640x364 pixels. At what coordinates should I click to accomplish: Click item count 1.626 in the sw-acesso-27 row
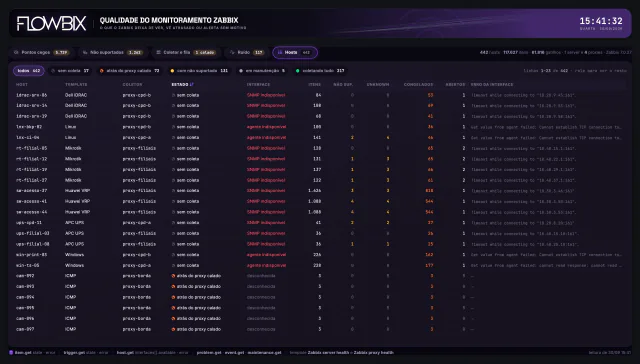click(315, 191)
